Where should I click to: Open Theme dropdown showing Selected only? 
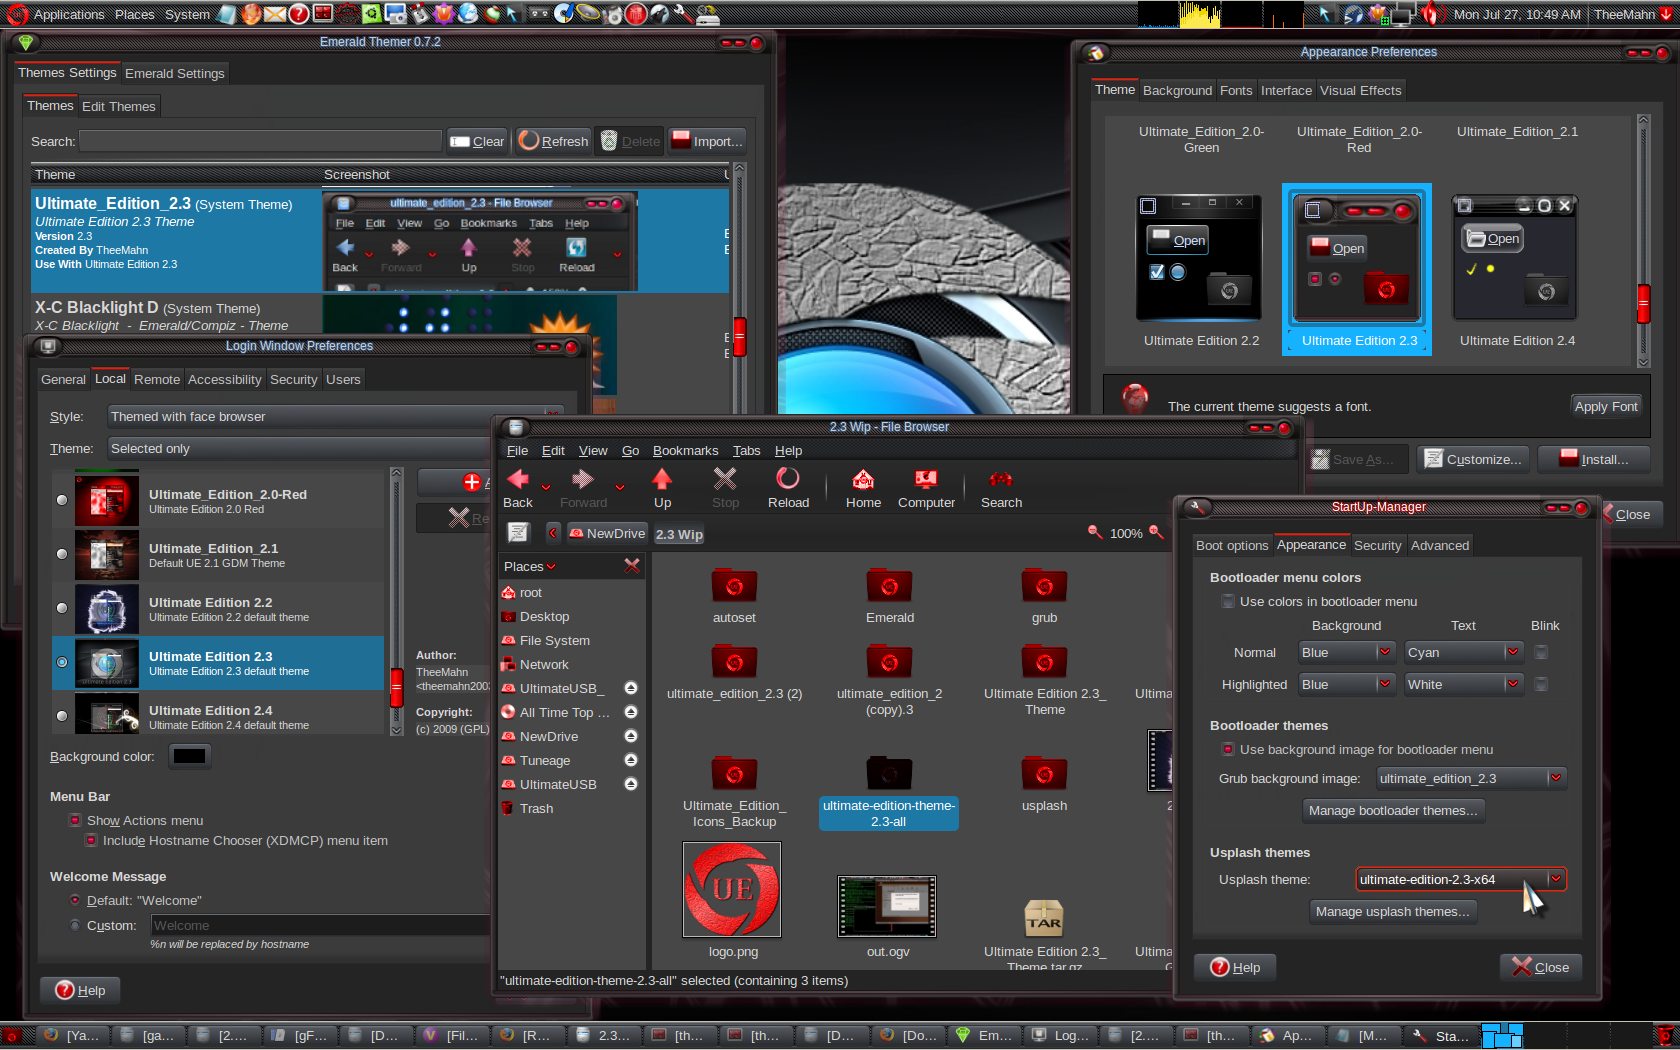click(x=300, y=448)
